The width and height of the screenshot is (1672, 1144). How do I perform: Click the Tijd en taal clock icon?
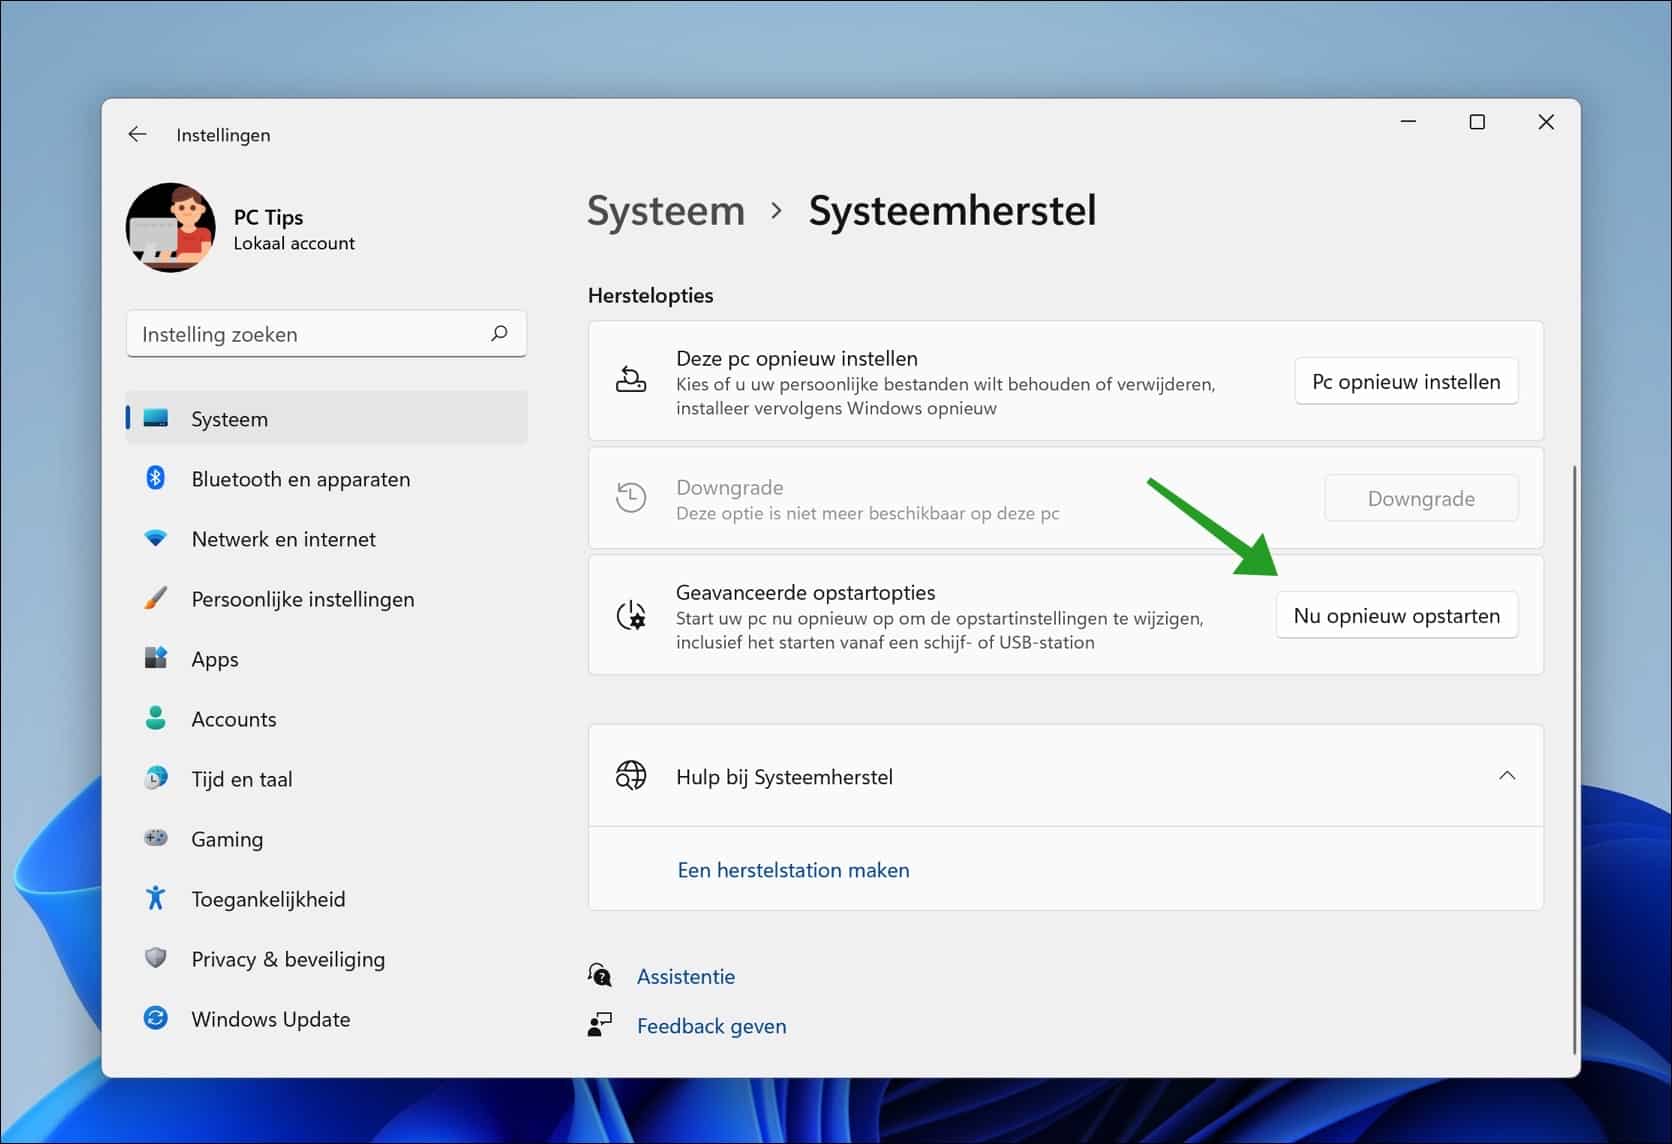(156, 778)
